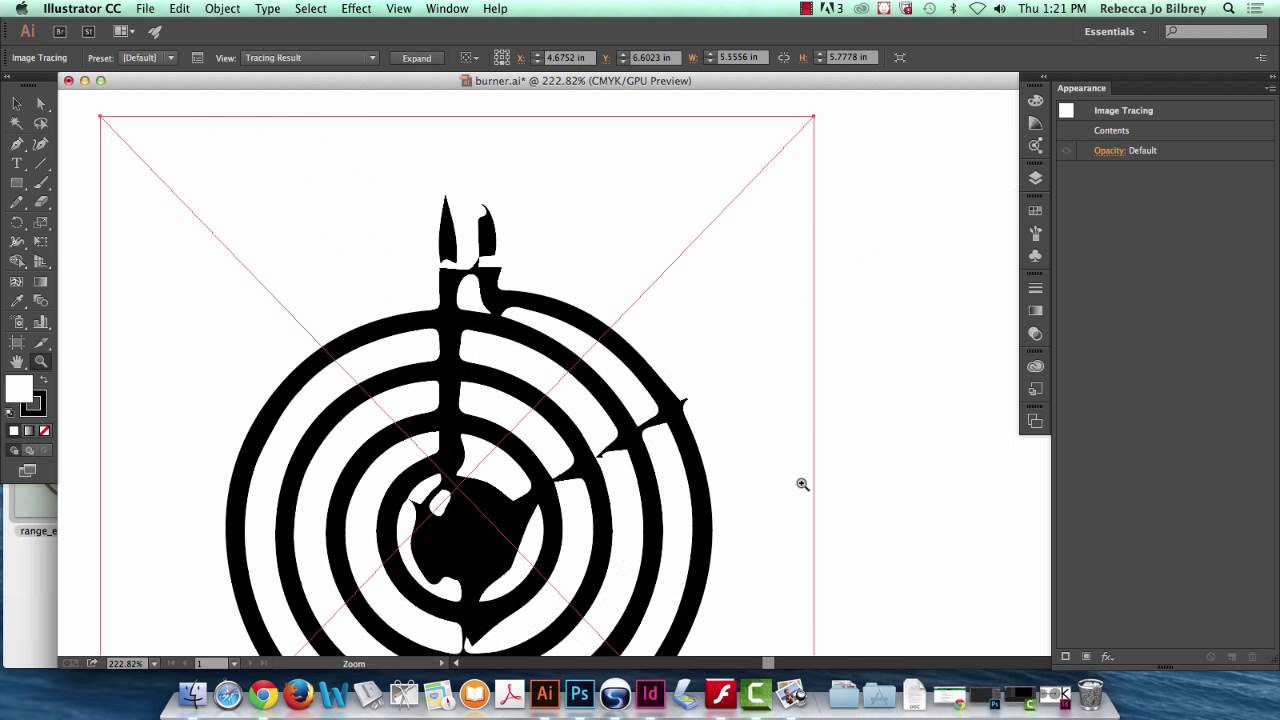Open the Object menu
The image size is (1280, 720).
222,8
